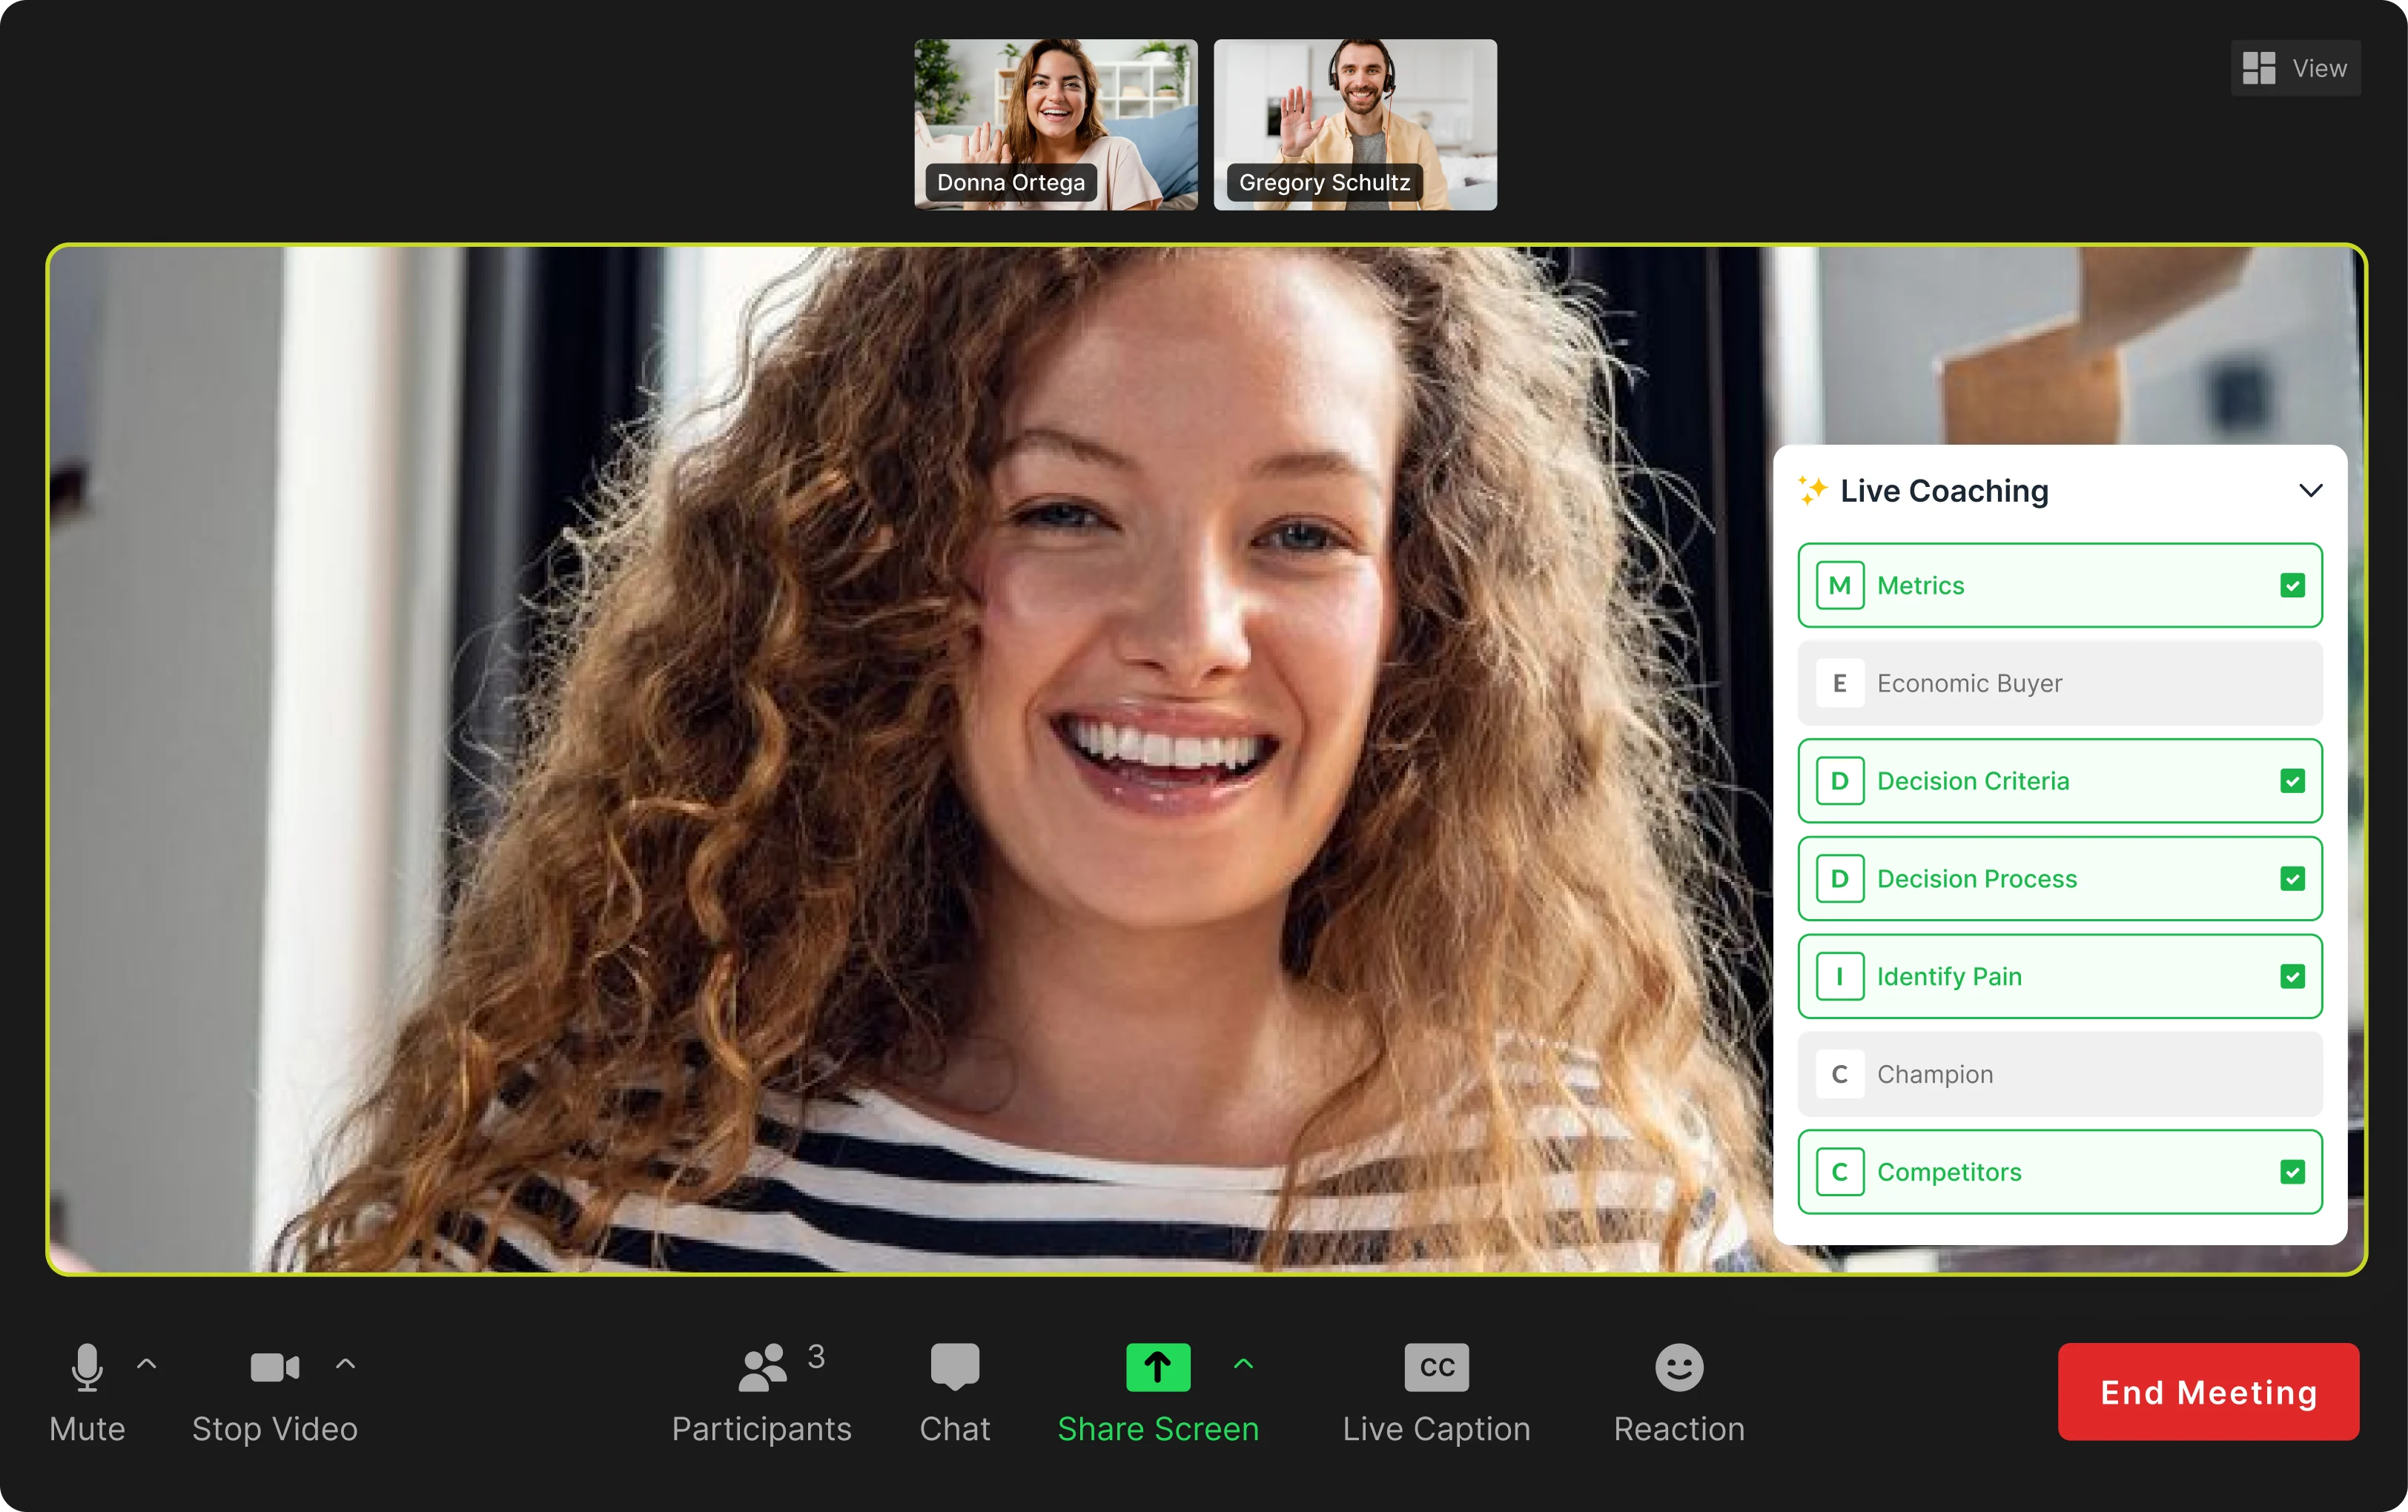Open the Participants panel

click(762, 1367)
